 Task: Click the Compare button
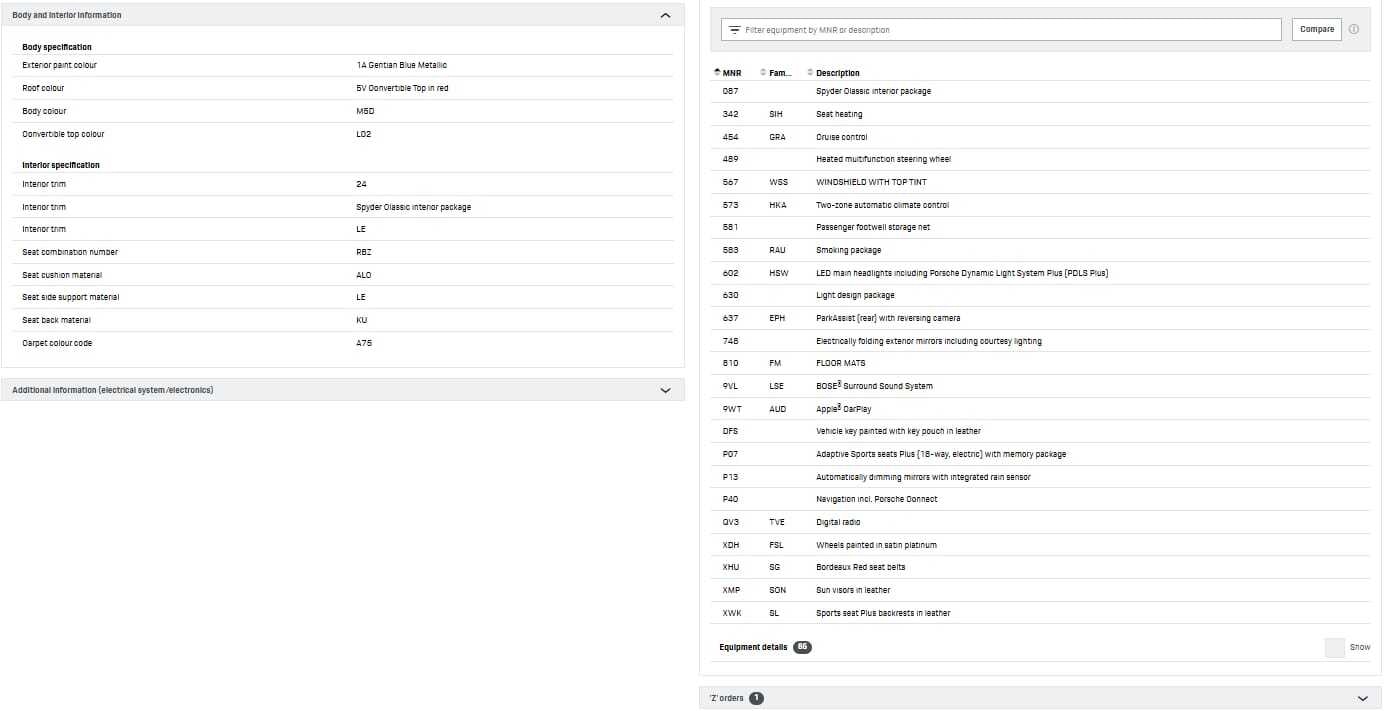coord(1317,29)
